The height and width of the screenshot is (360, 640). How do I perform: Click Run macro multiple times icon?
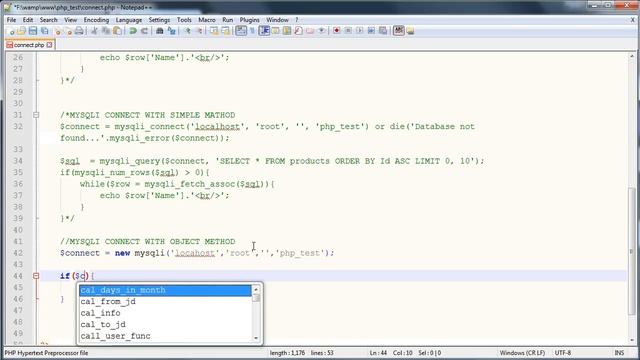pyautogui.click(x=371, y=31)
